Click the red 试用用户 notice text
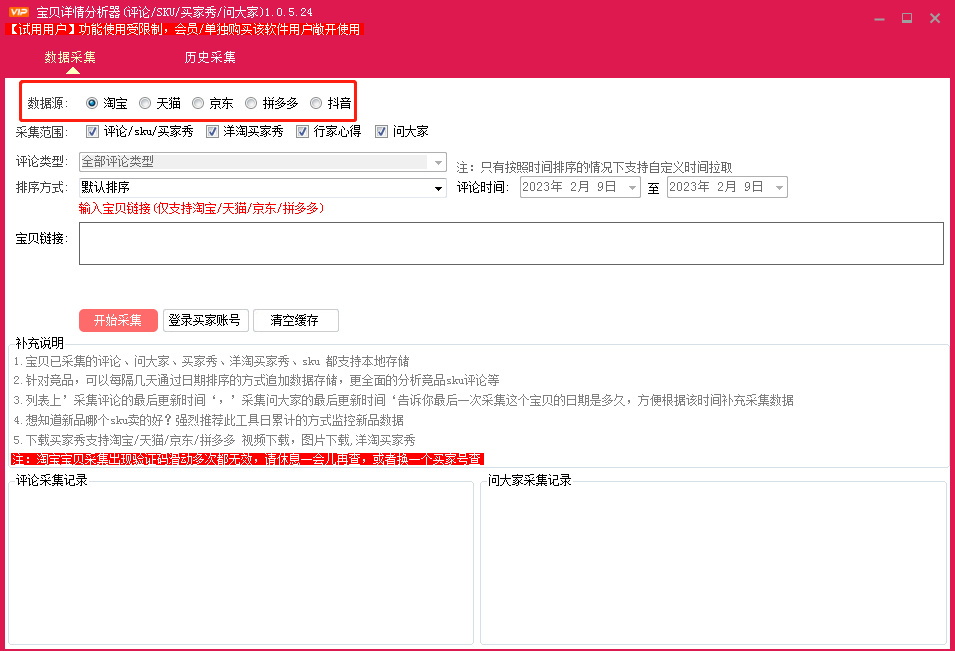 (x=184, y=29)
